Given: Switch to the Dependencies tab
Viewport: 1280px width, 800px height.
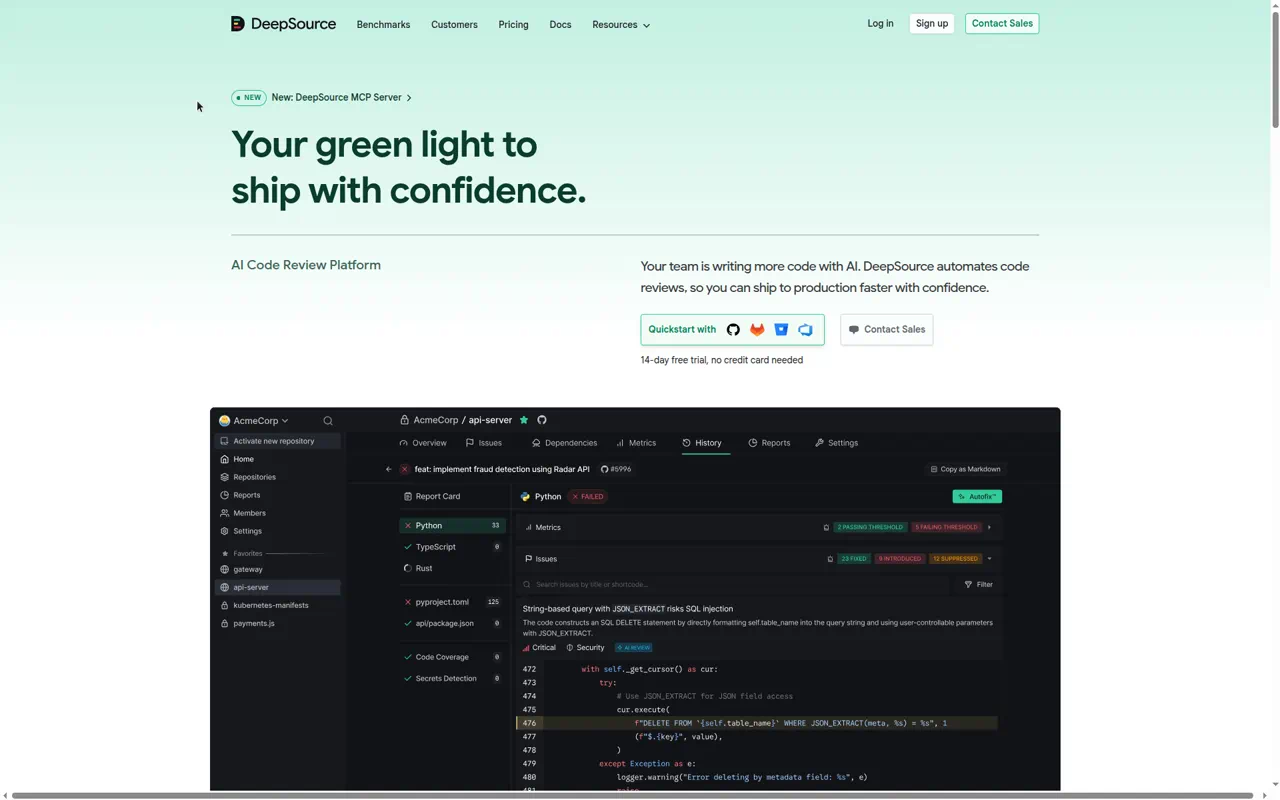Looking at the screenshot, I should (564, 443).
